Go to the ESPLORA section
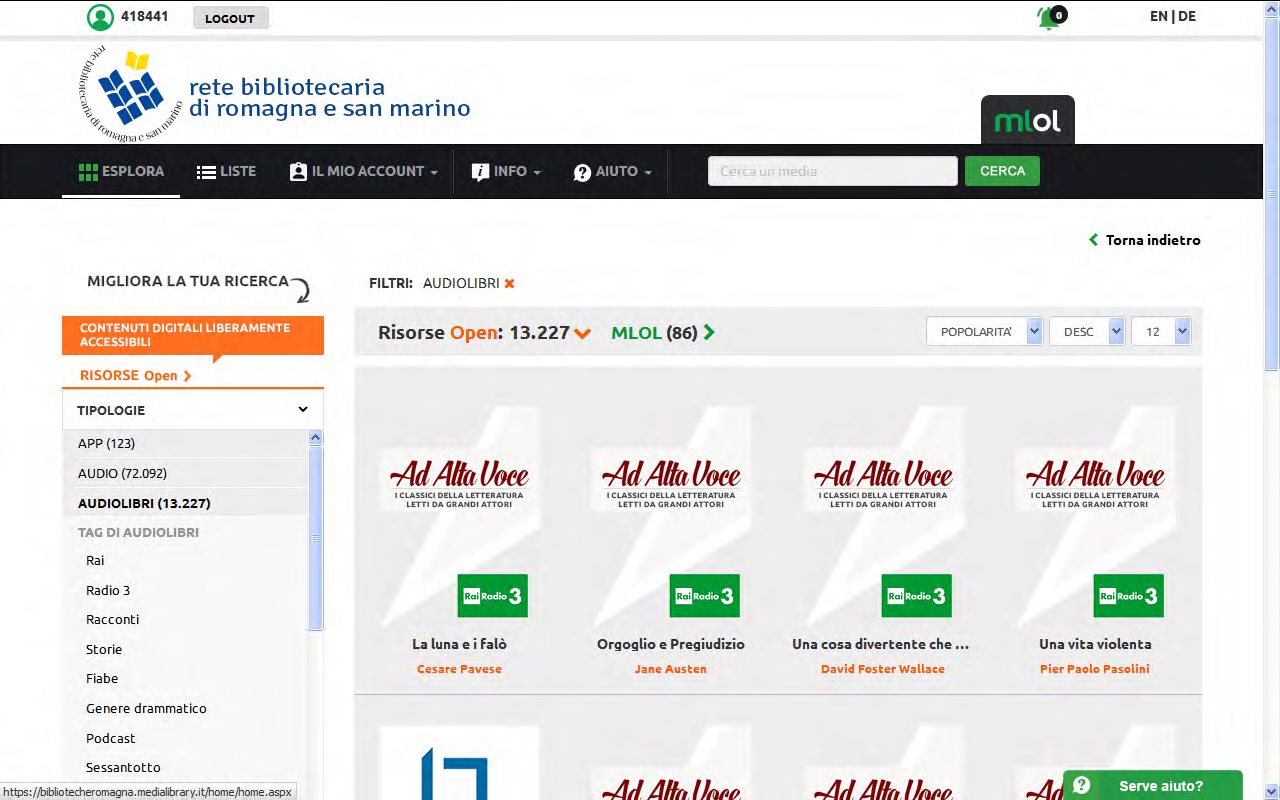 (x=121, y=172)
